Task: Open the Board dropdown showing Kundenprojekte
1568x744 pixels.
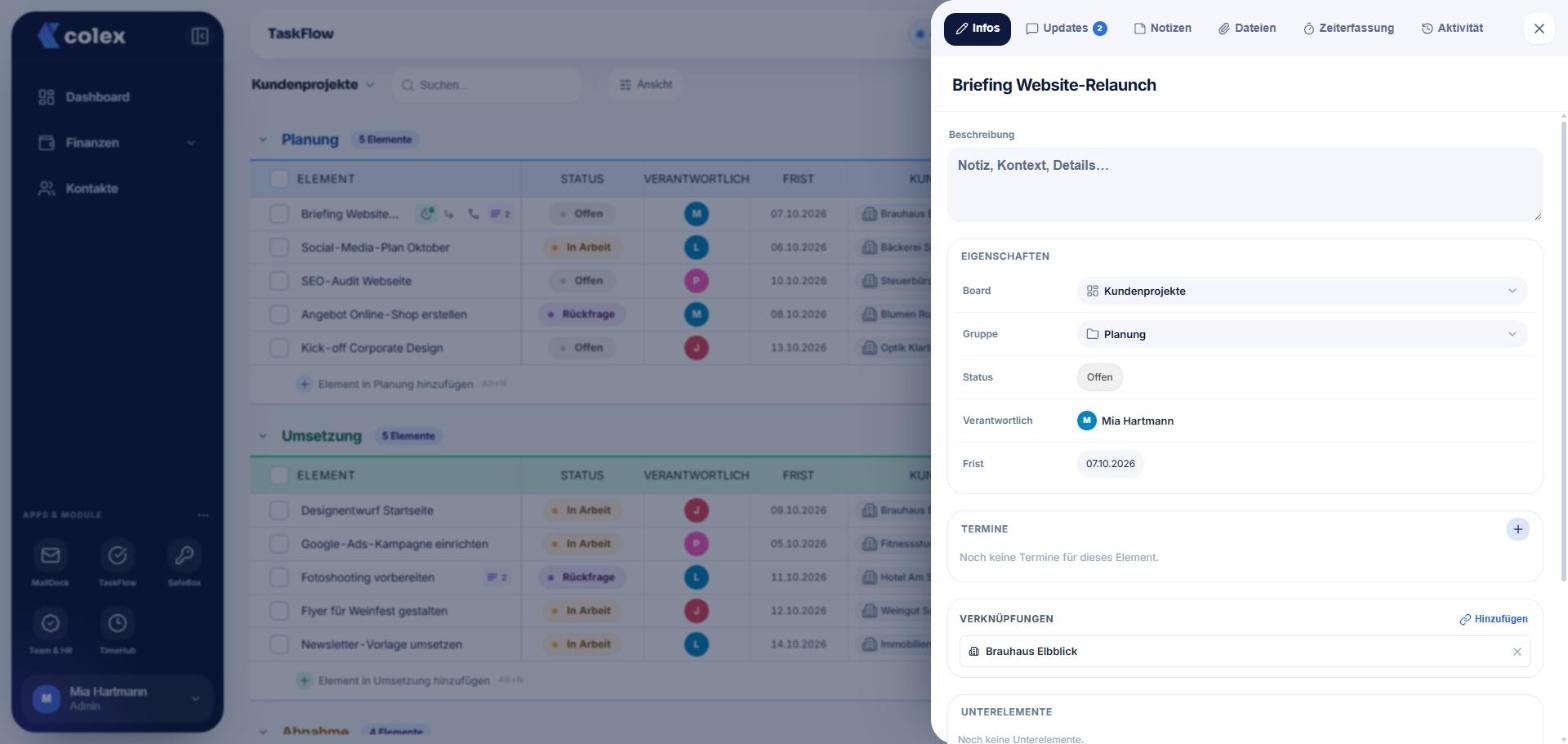Action: click(1302, 291)
